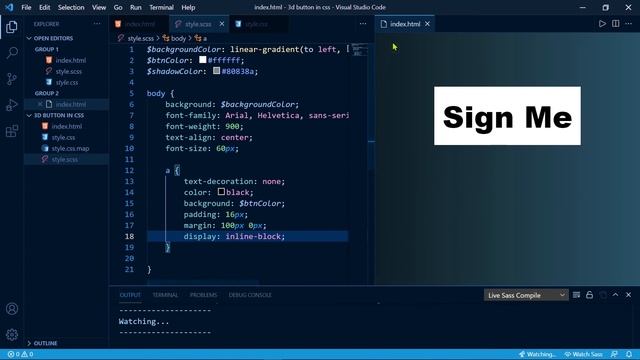Viewport: 640px width, 360px height.
Task: Maximize the bottom panel with chevron
Action: point(616,295)
